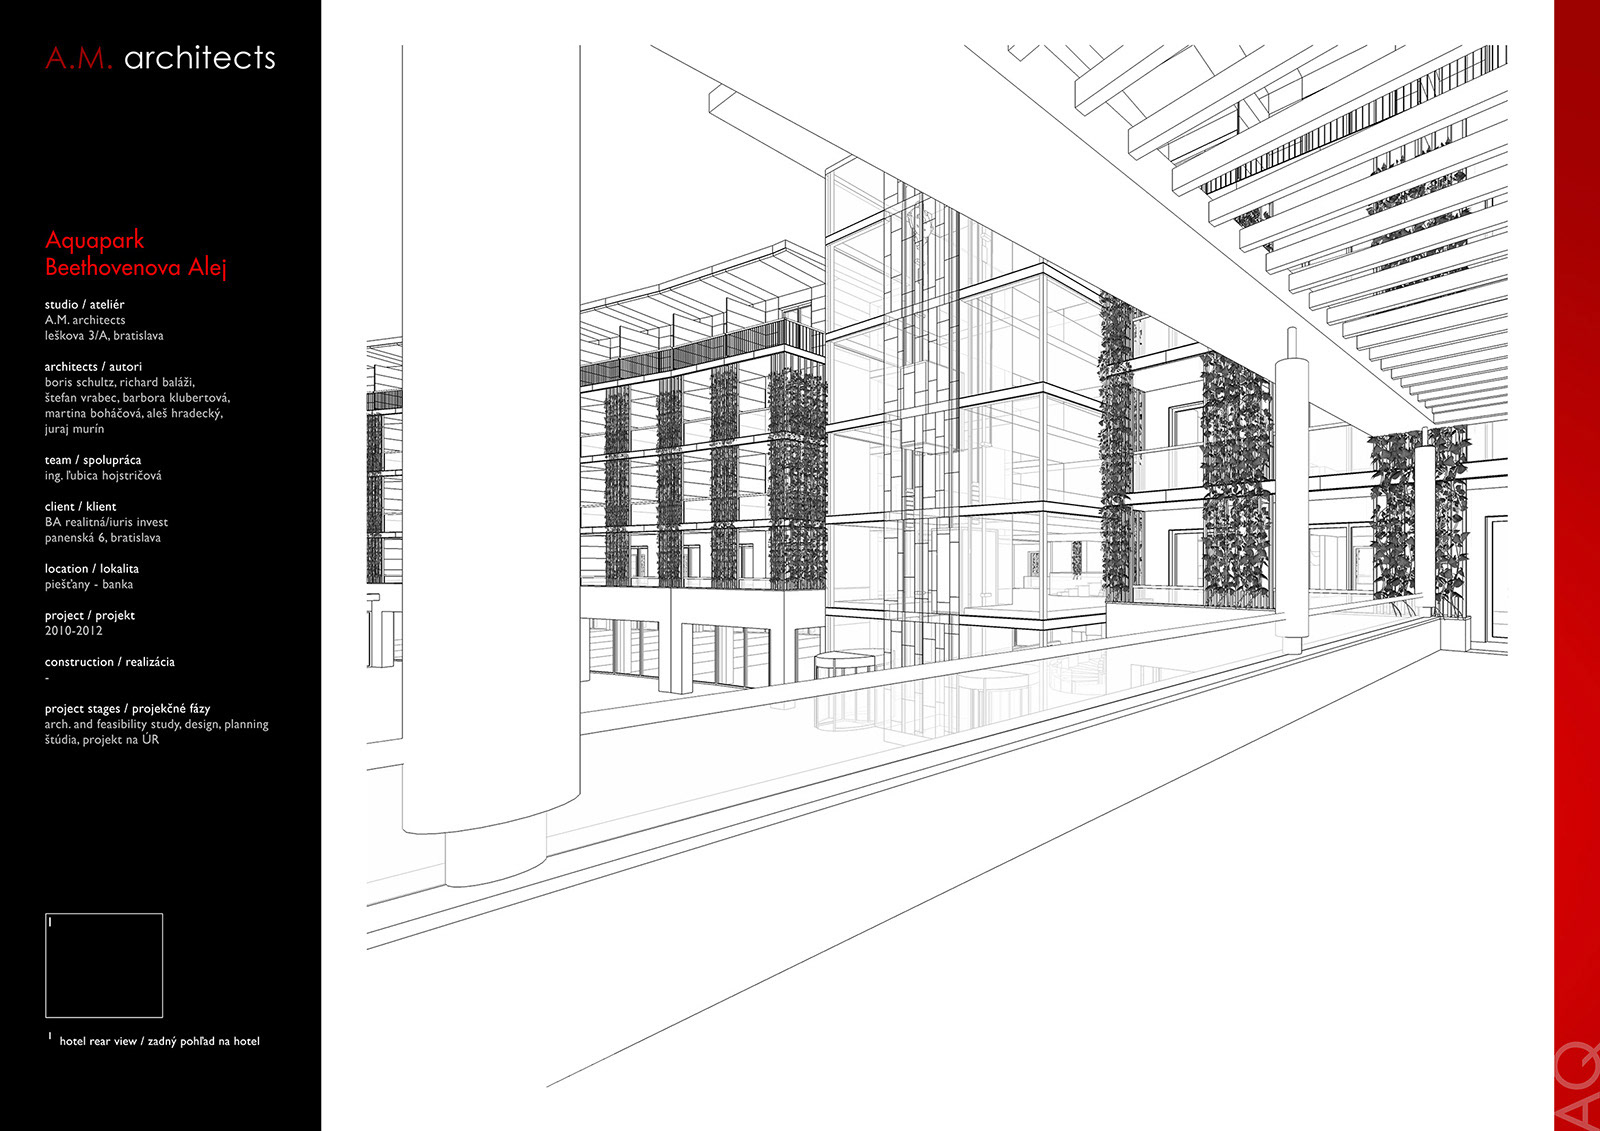Click the 'leškova 3/A, bratislava' address line

(x=104, y=336)
